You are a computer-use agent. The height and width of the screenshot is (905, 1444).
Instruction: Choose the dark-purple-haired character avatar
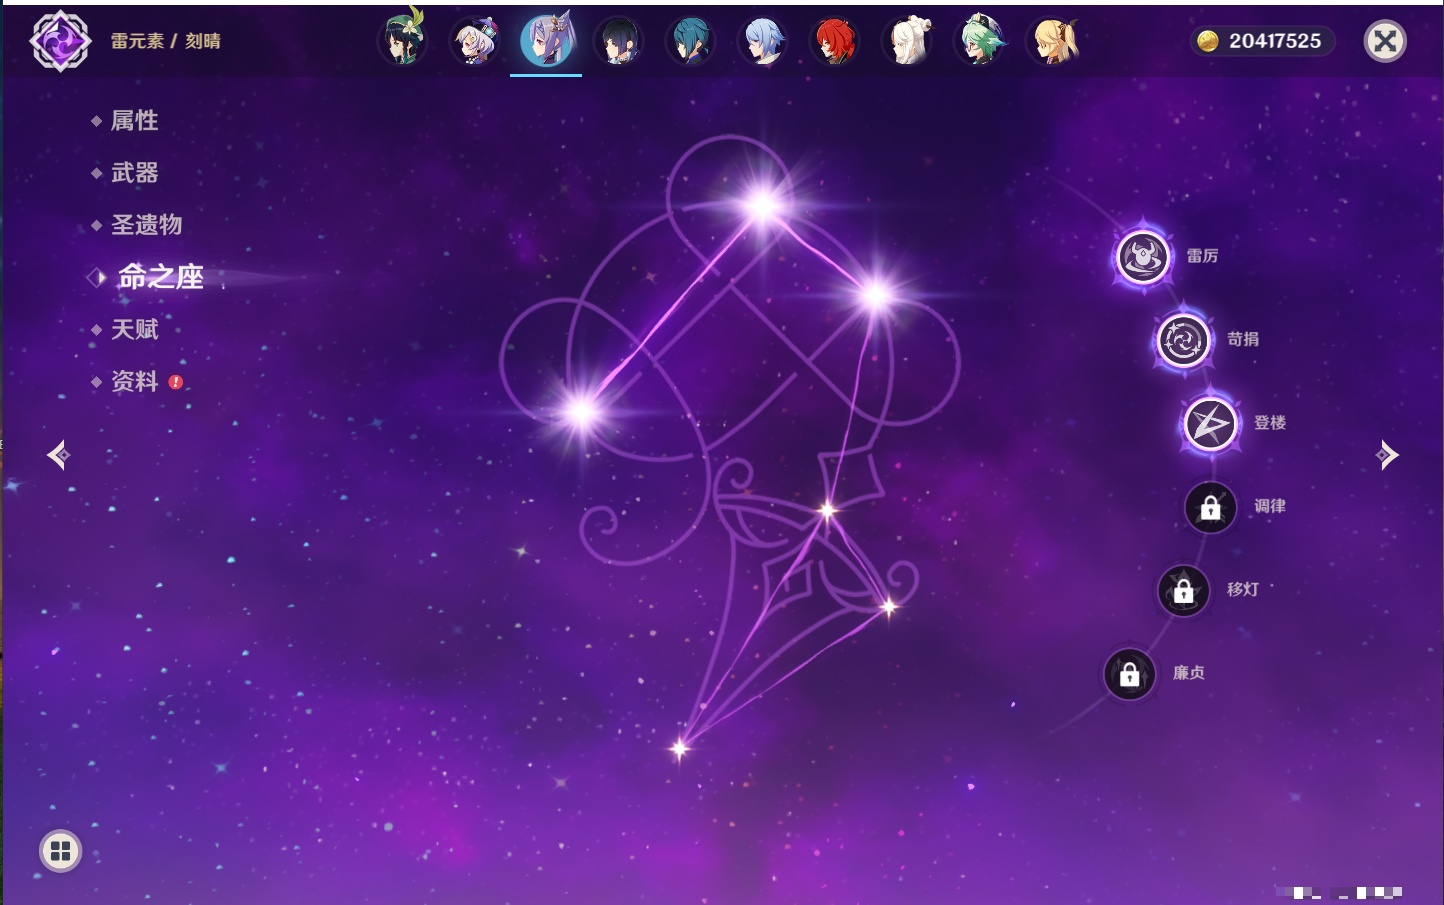[x=618, y=42]
